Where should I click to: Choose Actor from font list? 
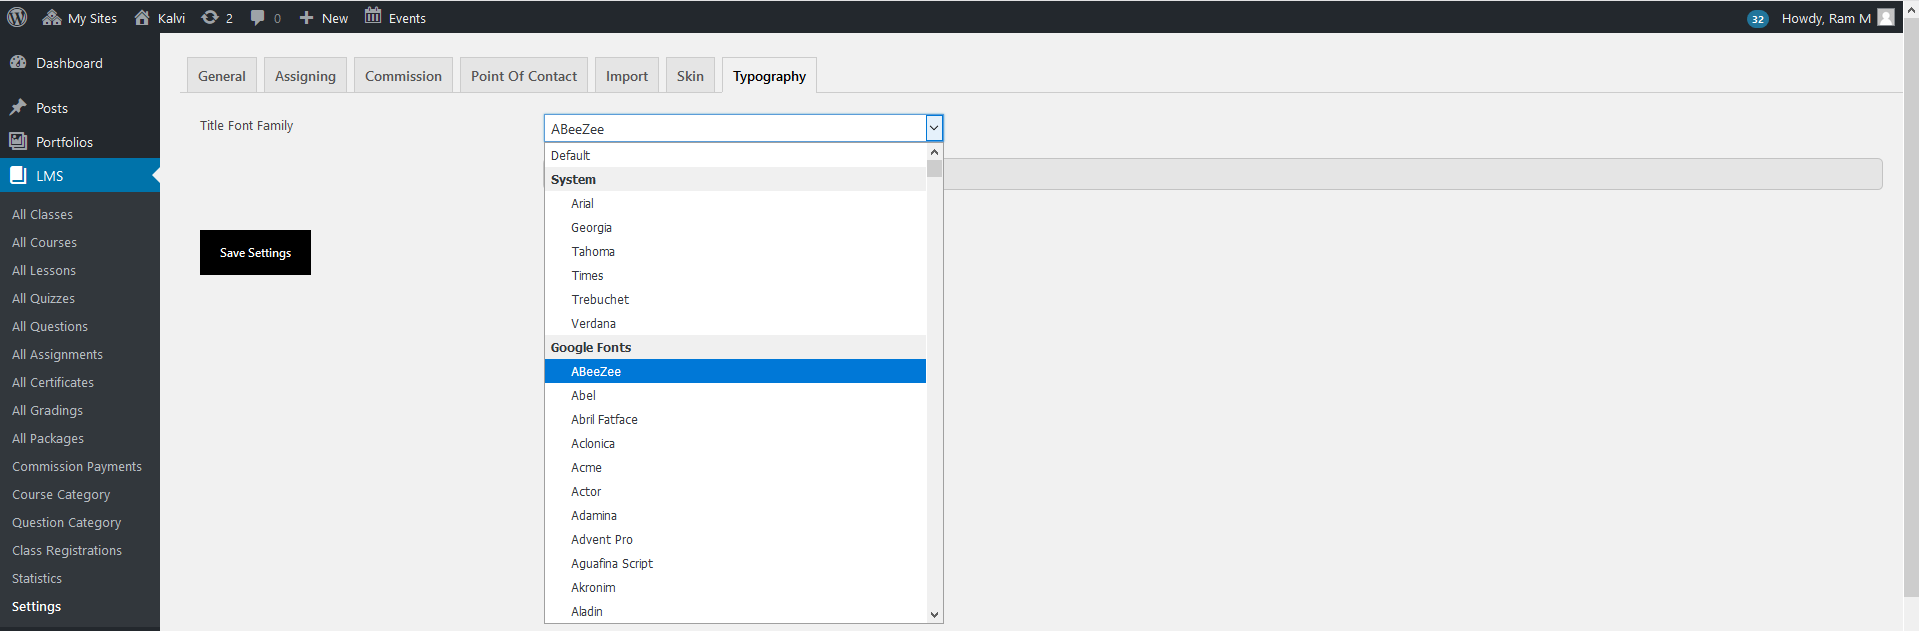[x=735, y=491]
